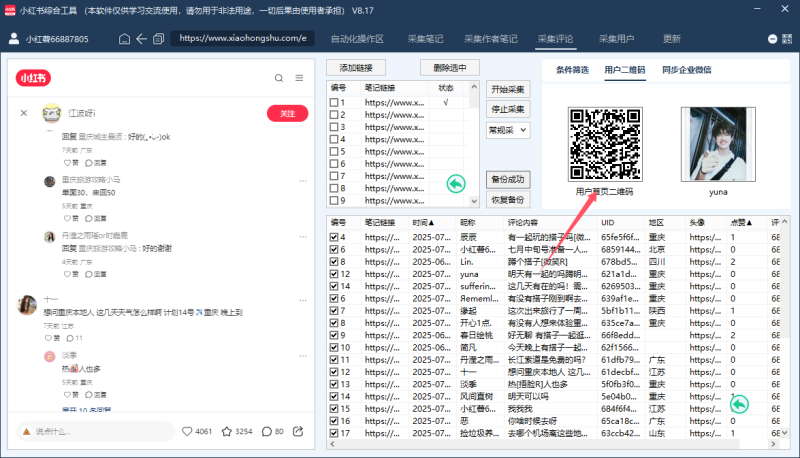Like the note via heart icon 4061
The image size is (800, 458).
[x=187, y=431]
